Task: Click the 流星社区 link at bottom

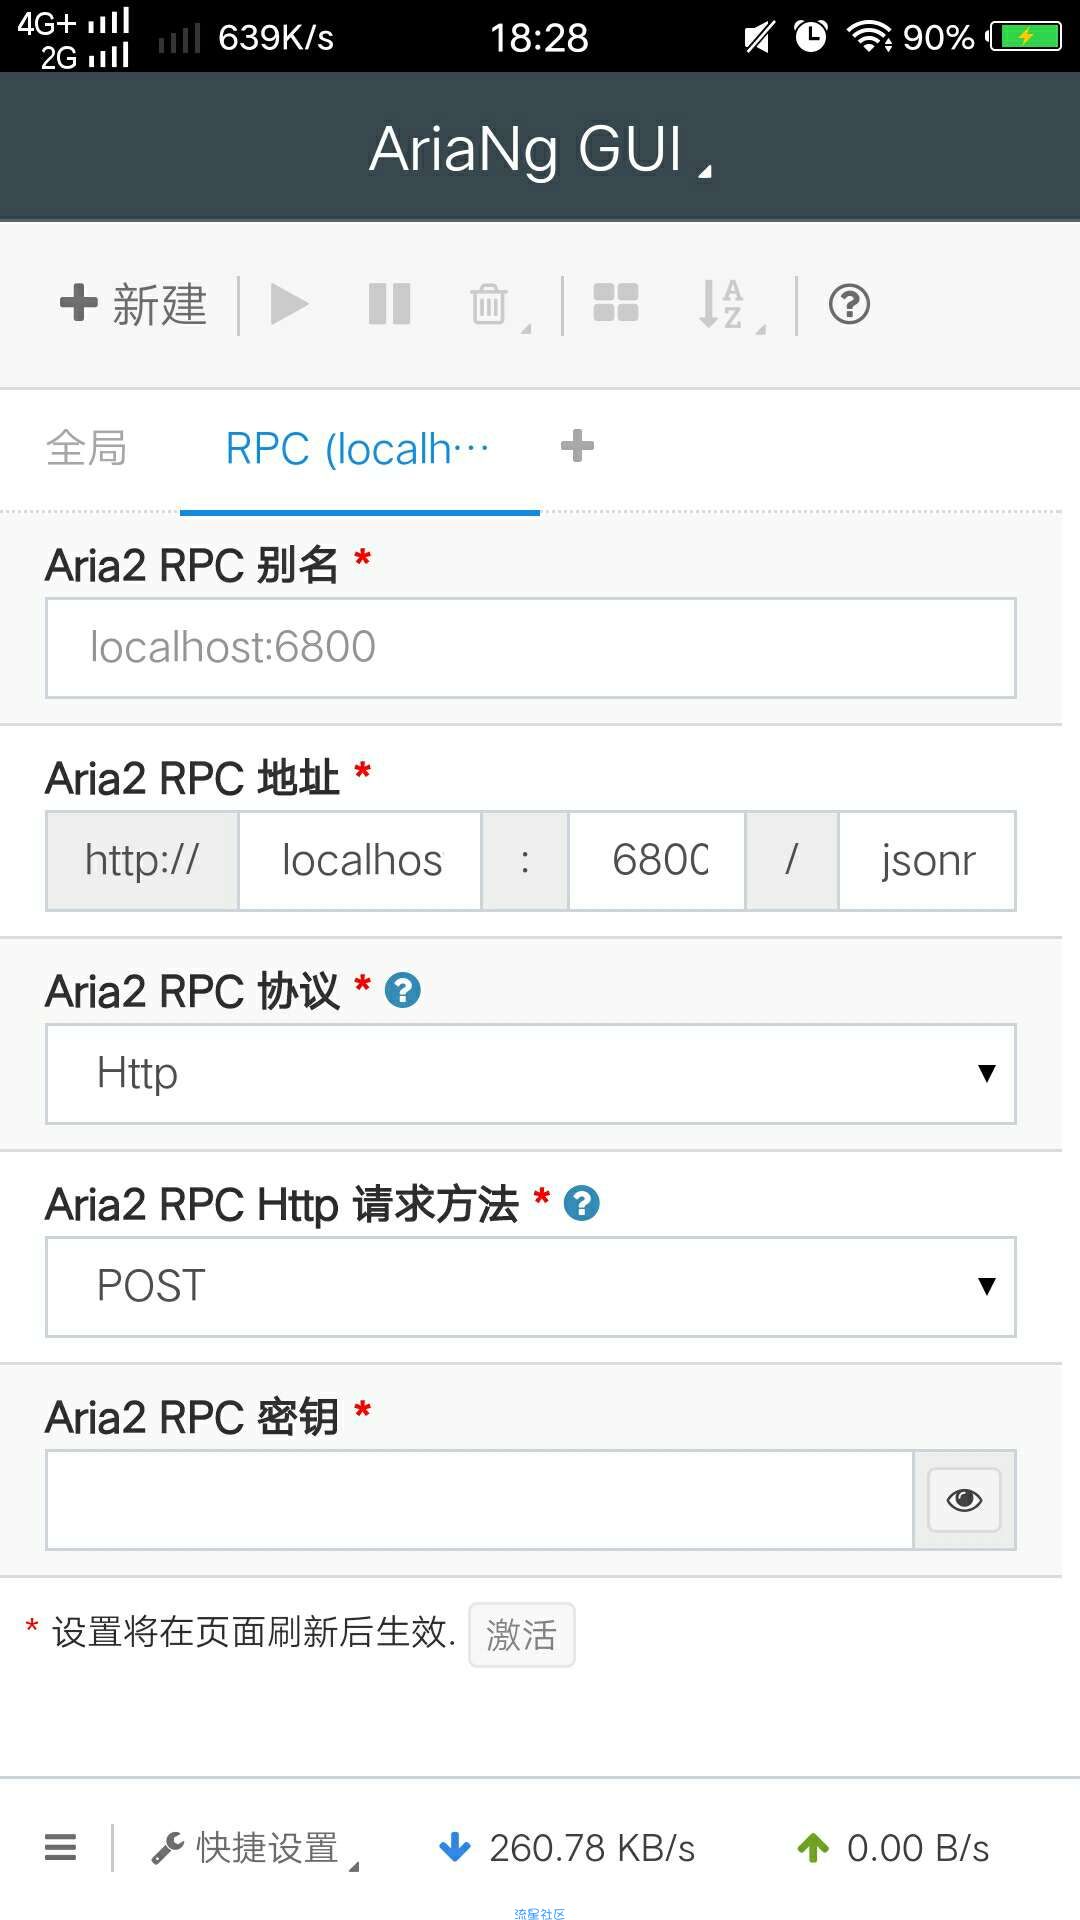Action: point(540,1913)
